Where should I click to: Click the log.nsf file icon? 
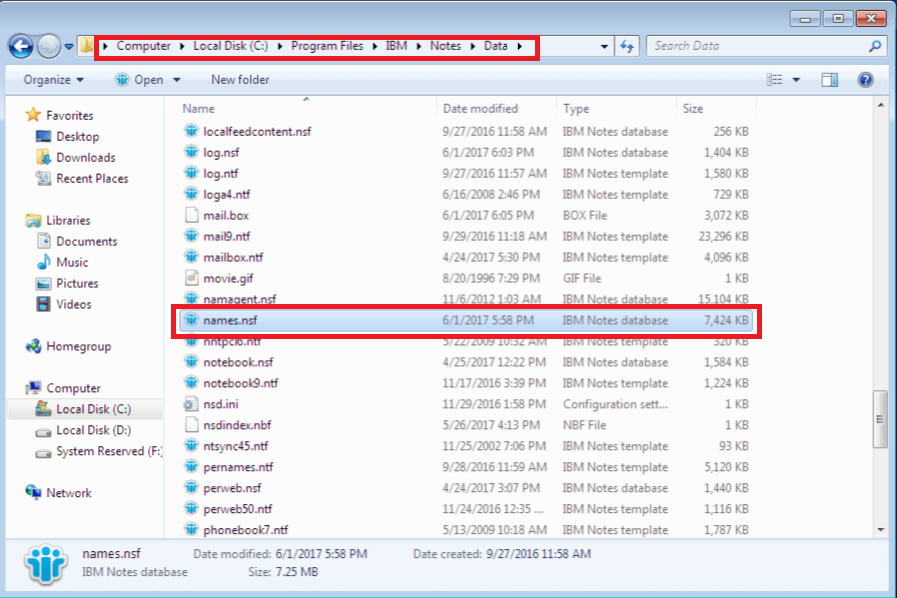pos(191,152)
